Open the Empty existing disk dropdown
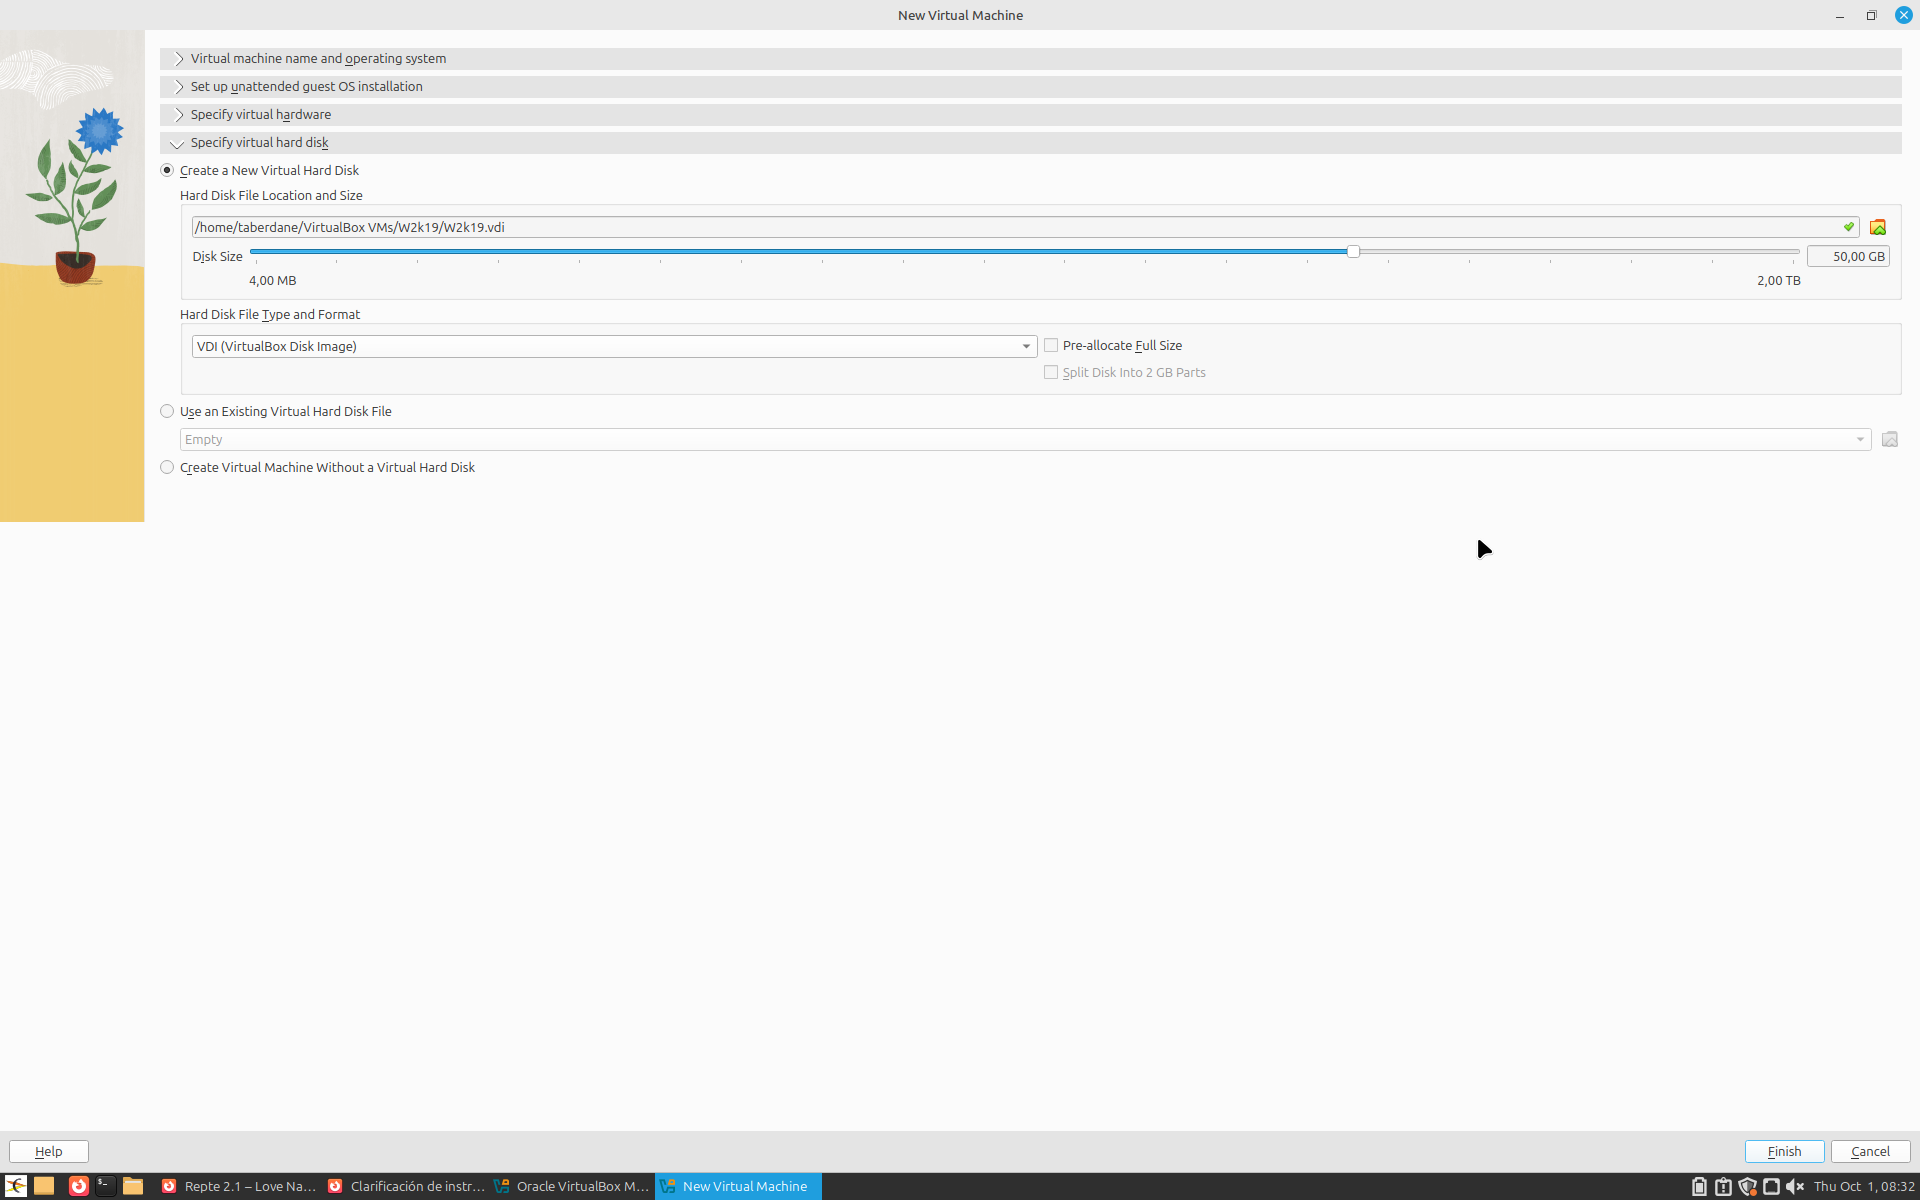 tap(1025, 439)
